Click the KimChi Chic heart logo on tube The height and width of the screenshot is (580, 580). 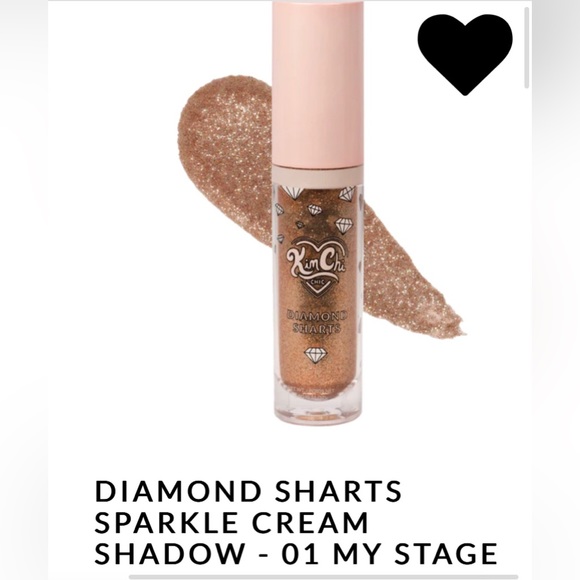point(317,264)
